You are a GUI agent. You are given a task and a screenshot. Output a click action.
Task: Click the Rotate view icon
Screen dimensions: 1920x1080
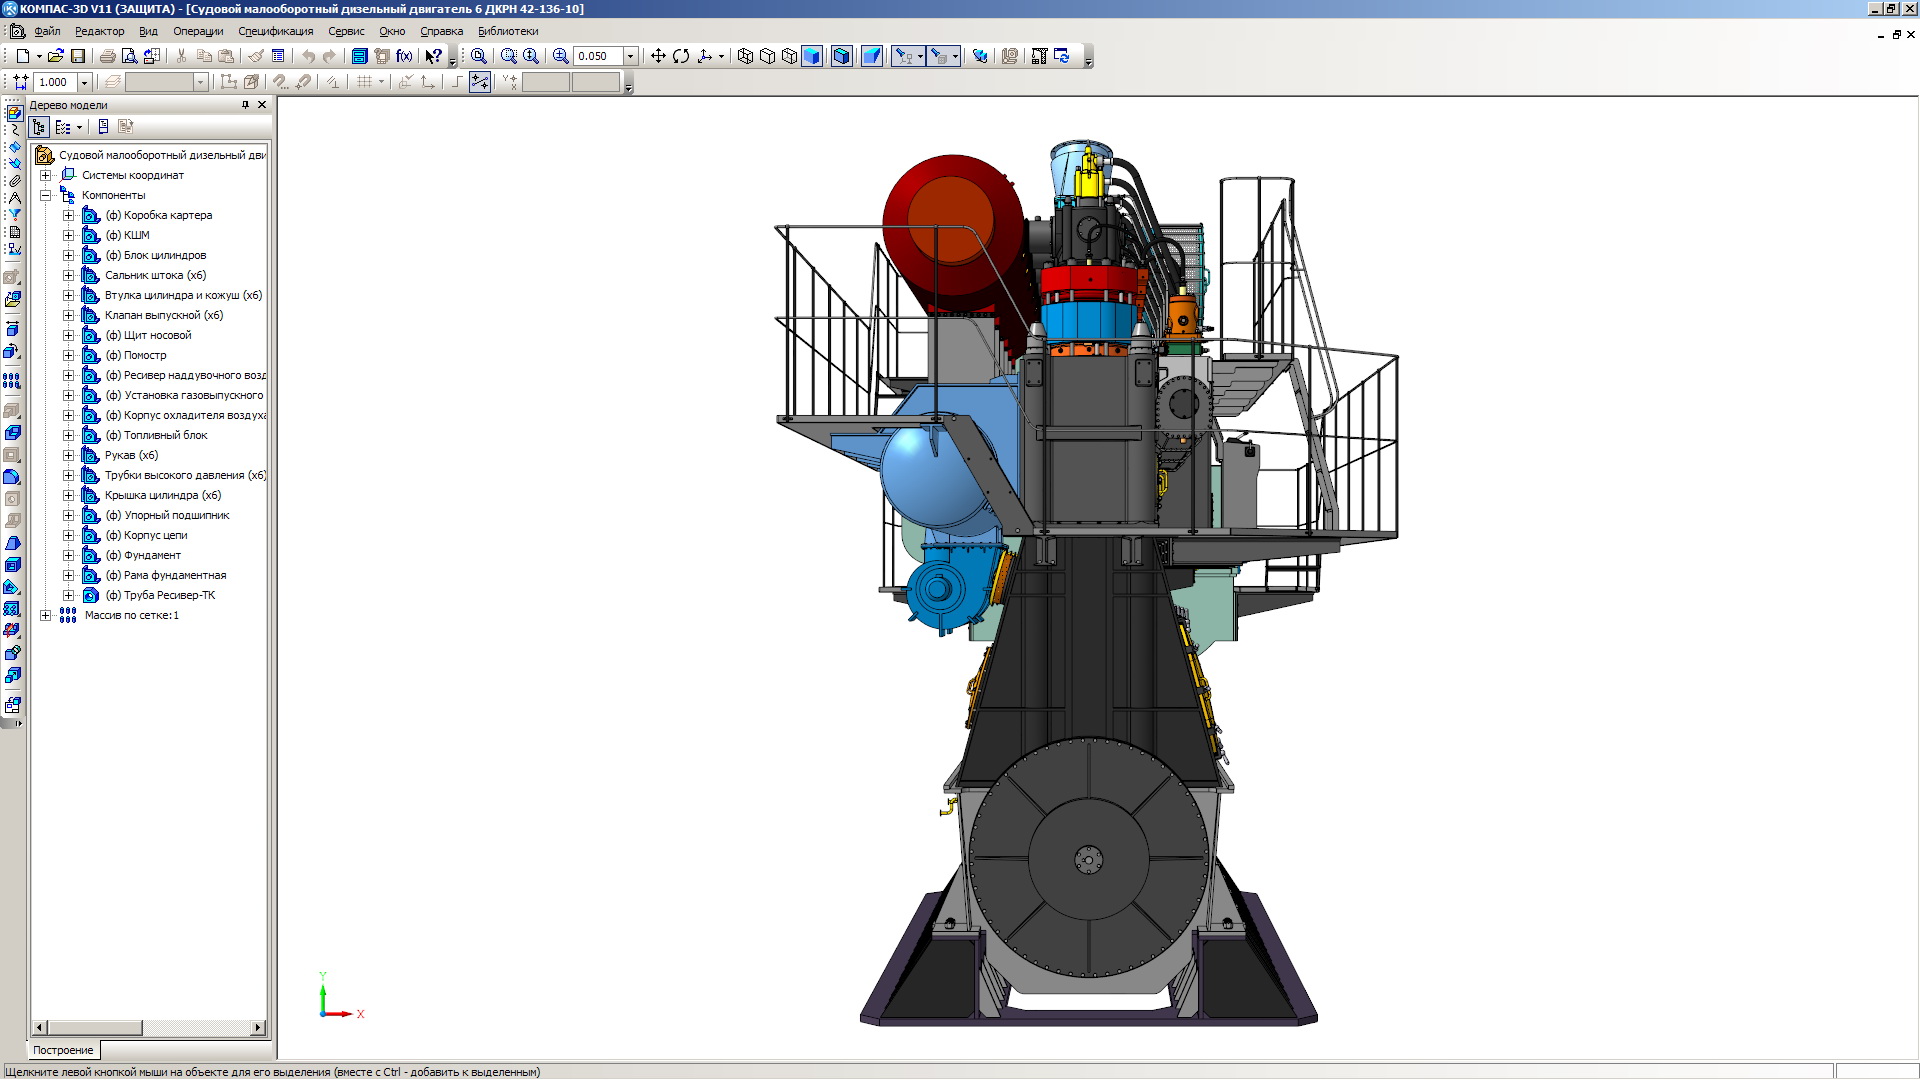(x=681, y=56)
